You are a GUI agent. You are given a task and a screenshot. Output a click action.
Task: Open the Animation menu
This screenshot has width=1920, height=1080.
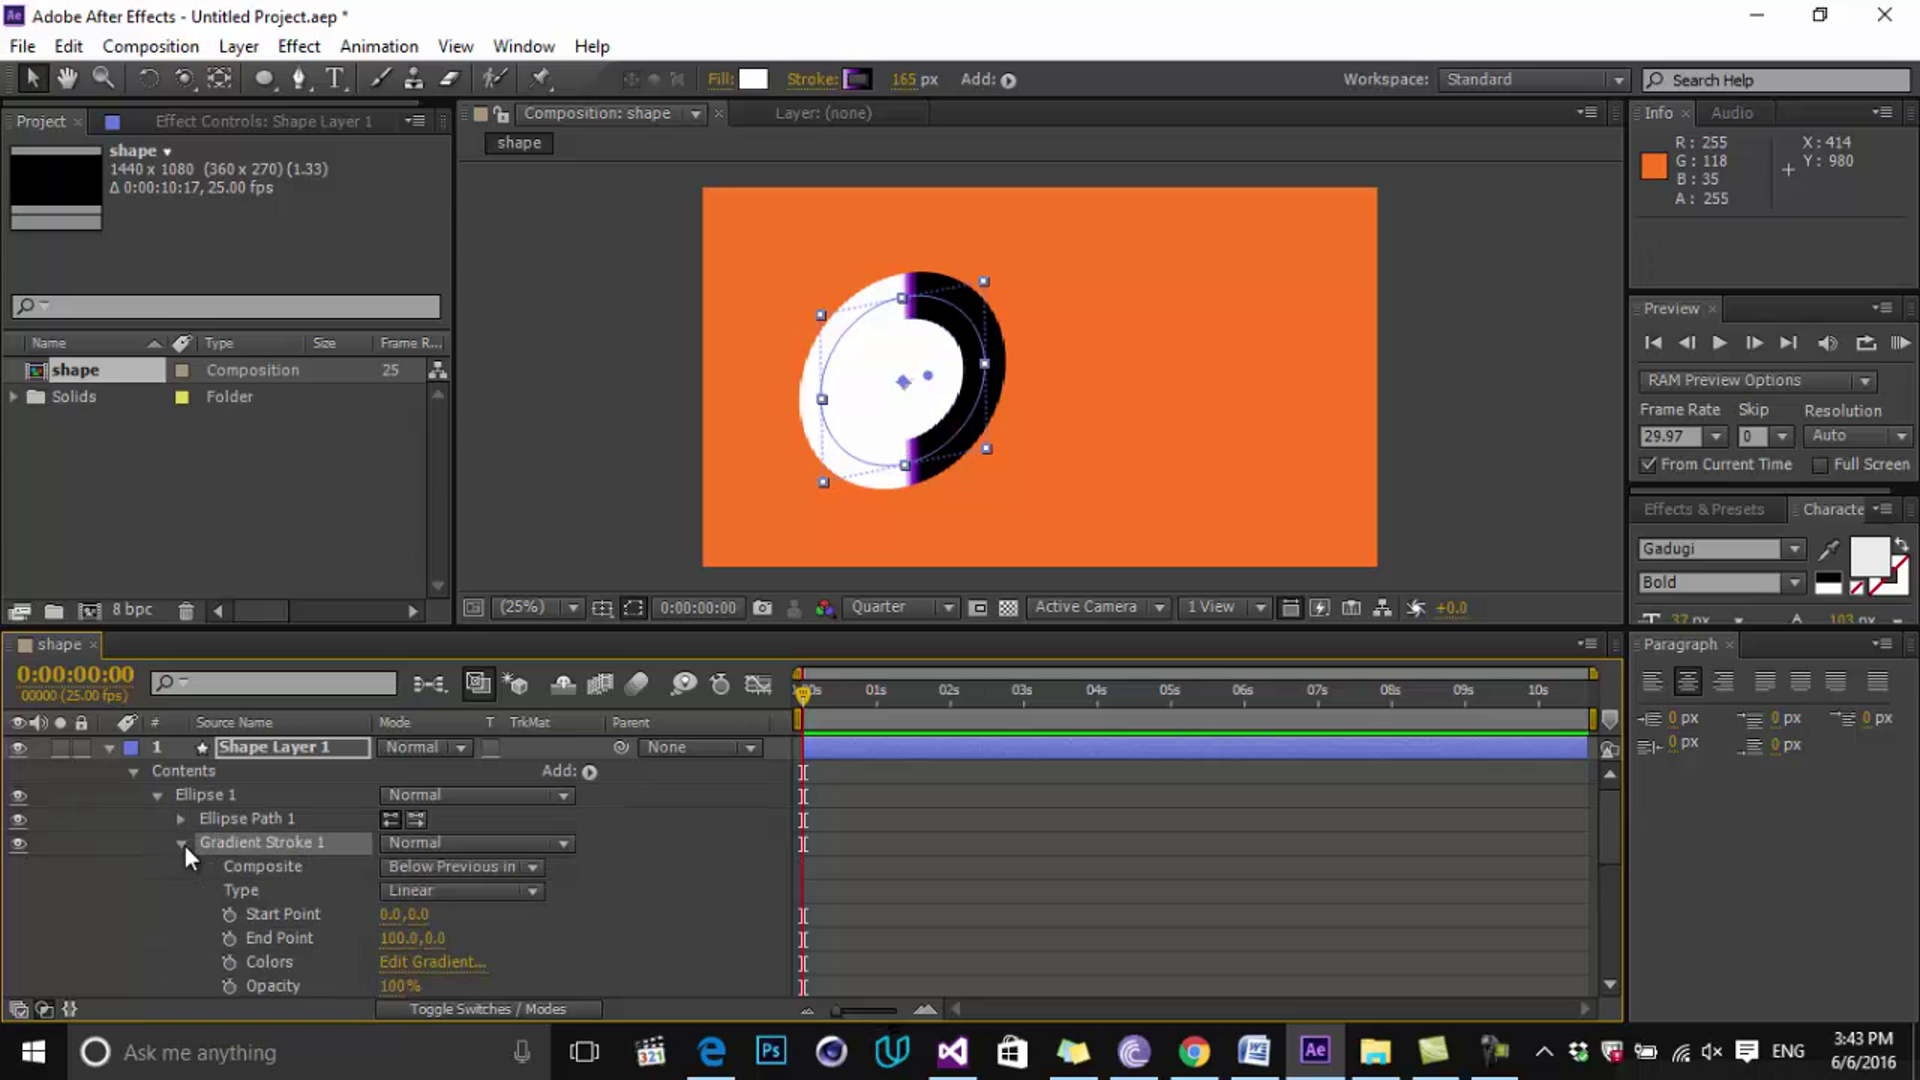pyautogui.click(x=378, y=46)
